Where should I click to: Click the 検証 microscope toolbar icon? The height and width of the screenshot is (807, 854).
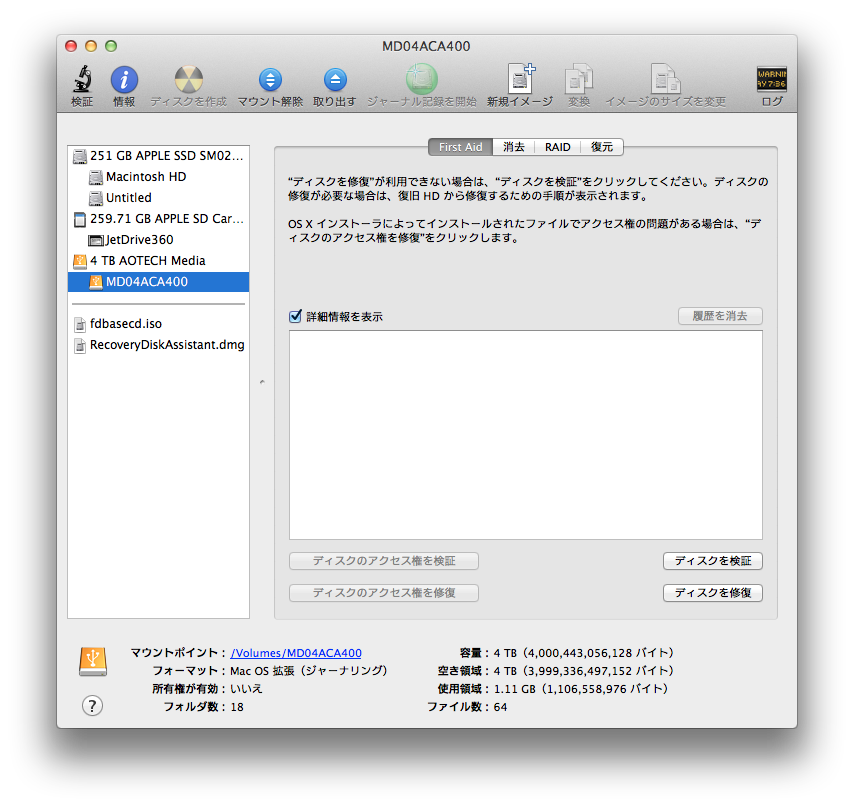(x=82, y=80)
